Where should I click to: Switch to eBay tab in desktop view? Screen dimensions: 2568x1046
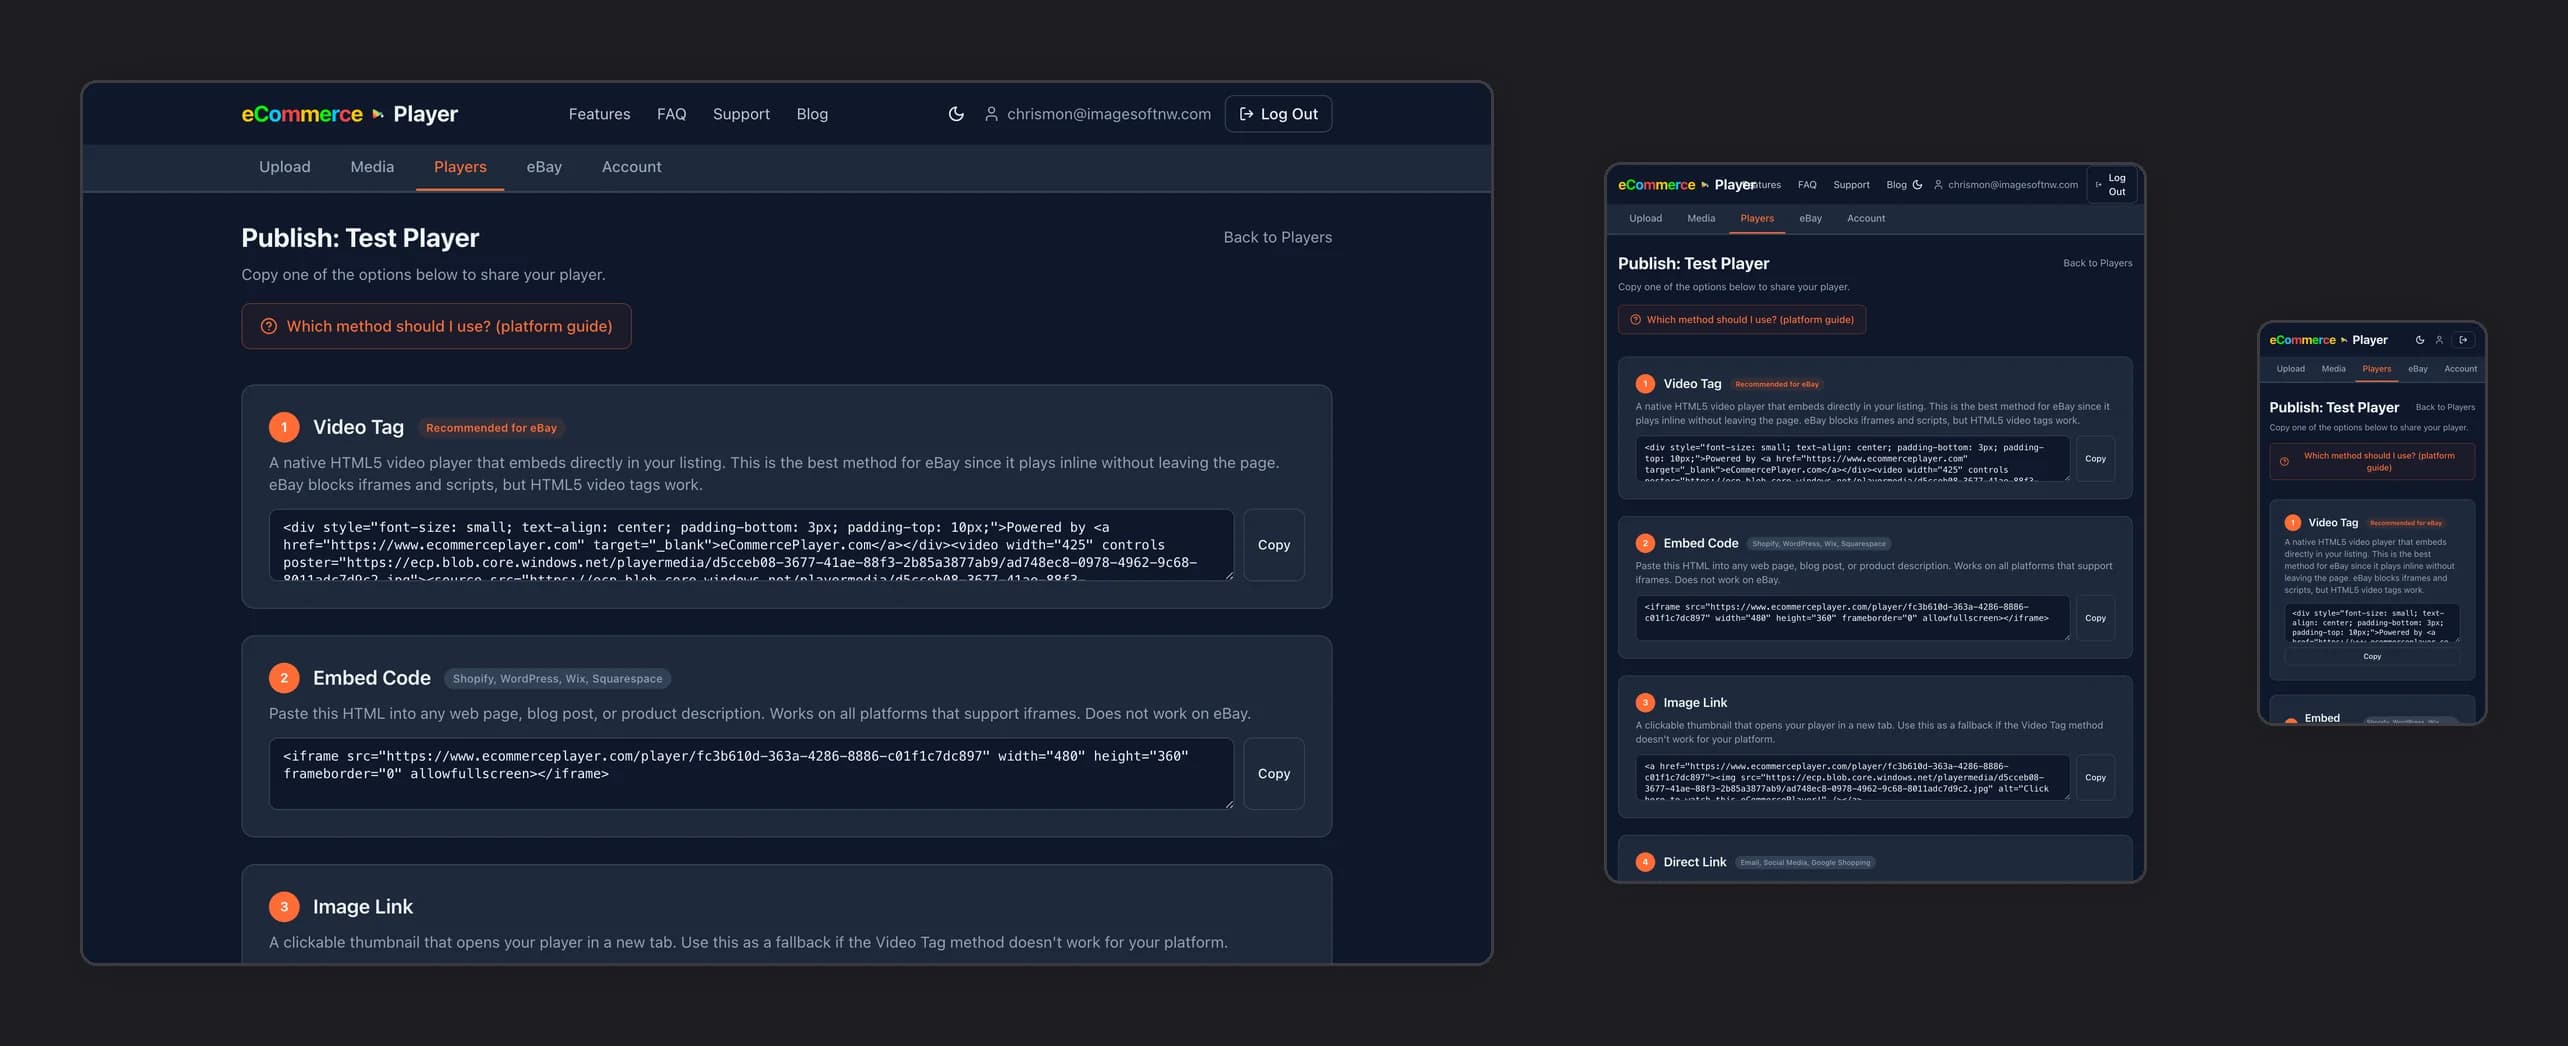click(x=544, y=167)
